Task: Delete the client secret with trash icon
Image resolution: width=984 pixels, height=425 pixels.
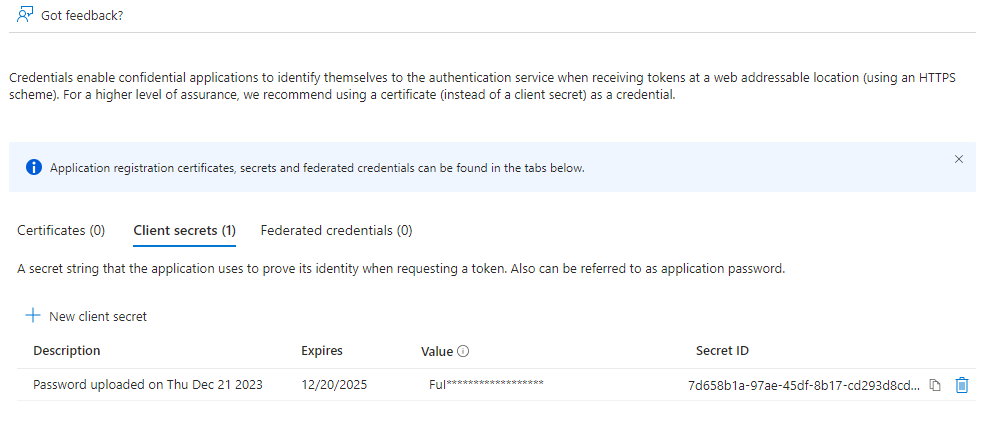Action: coord(961,385)
